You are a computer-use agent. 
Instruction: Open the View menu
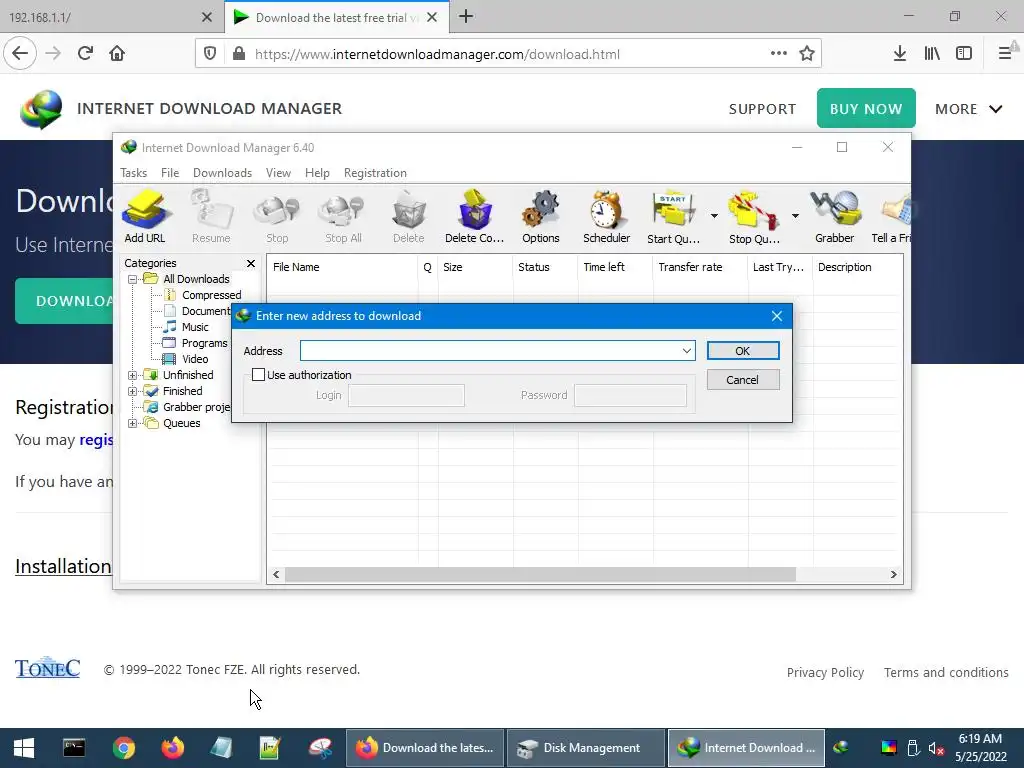pos(278,173)
